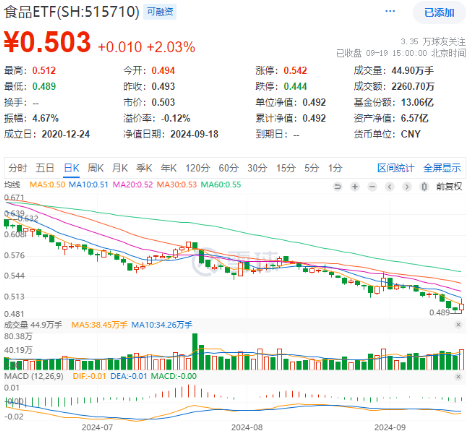The width and height of the screenshot is (469, 434).
Task: Select the 季K chart tab
Action: click(x=144, y=168)
